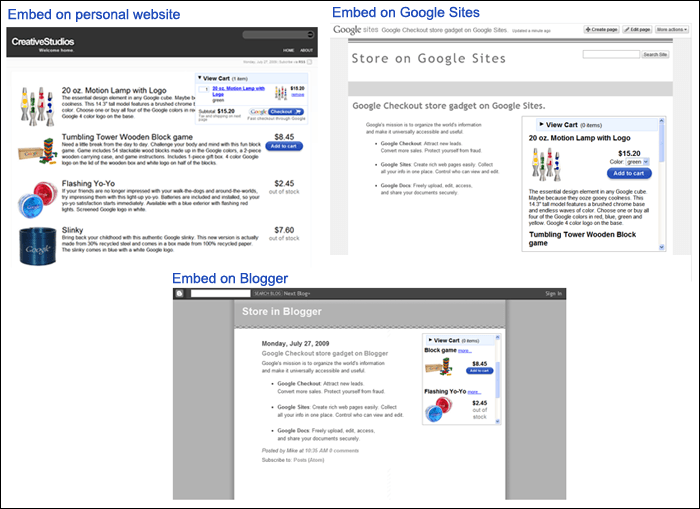Click the Google sites logo
The image size is (700, 509).
(x=355, y=29)
